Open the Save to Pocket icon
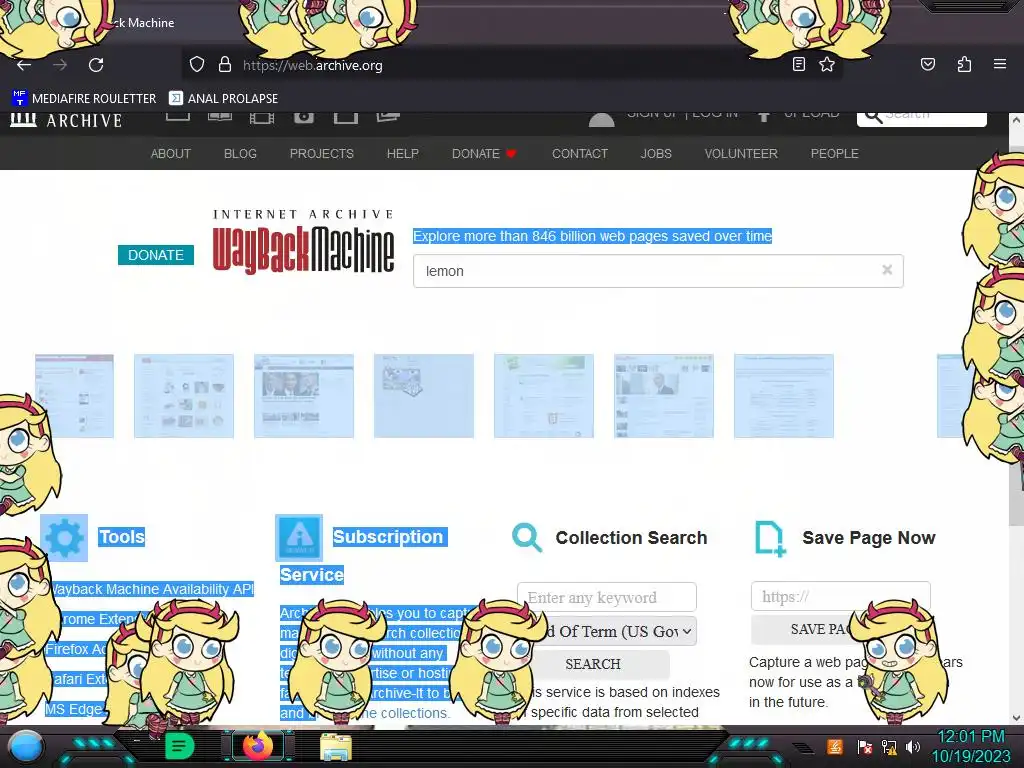 928,64
